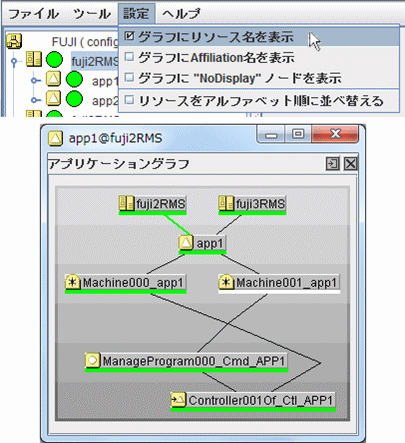Select app1 node label in graph
The image size is (405, 443).
210,243
